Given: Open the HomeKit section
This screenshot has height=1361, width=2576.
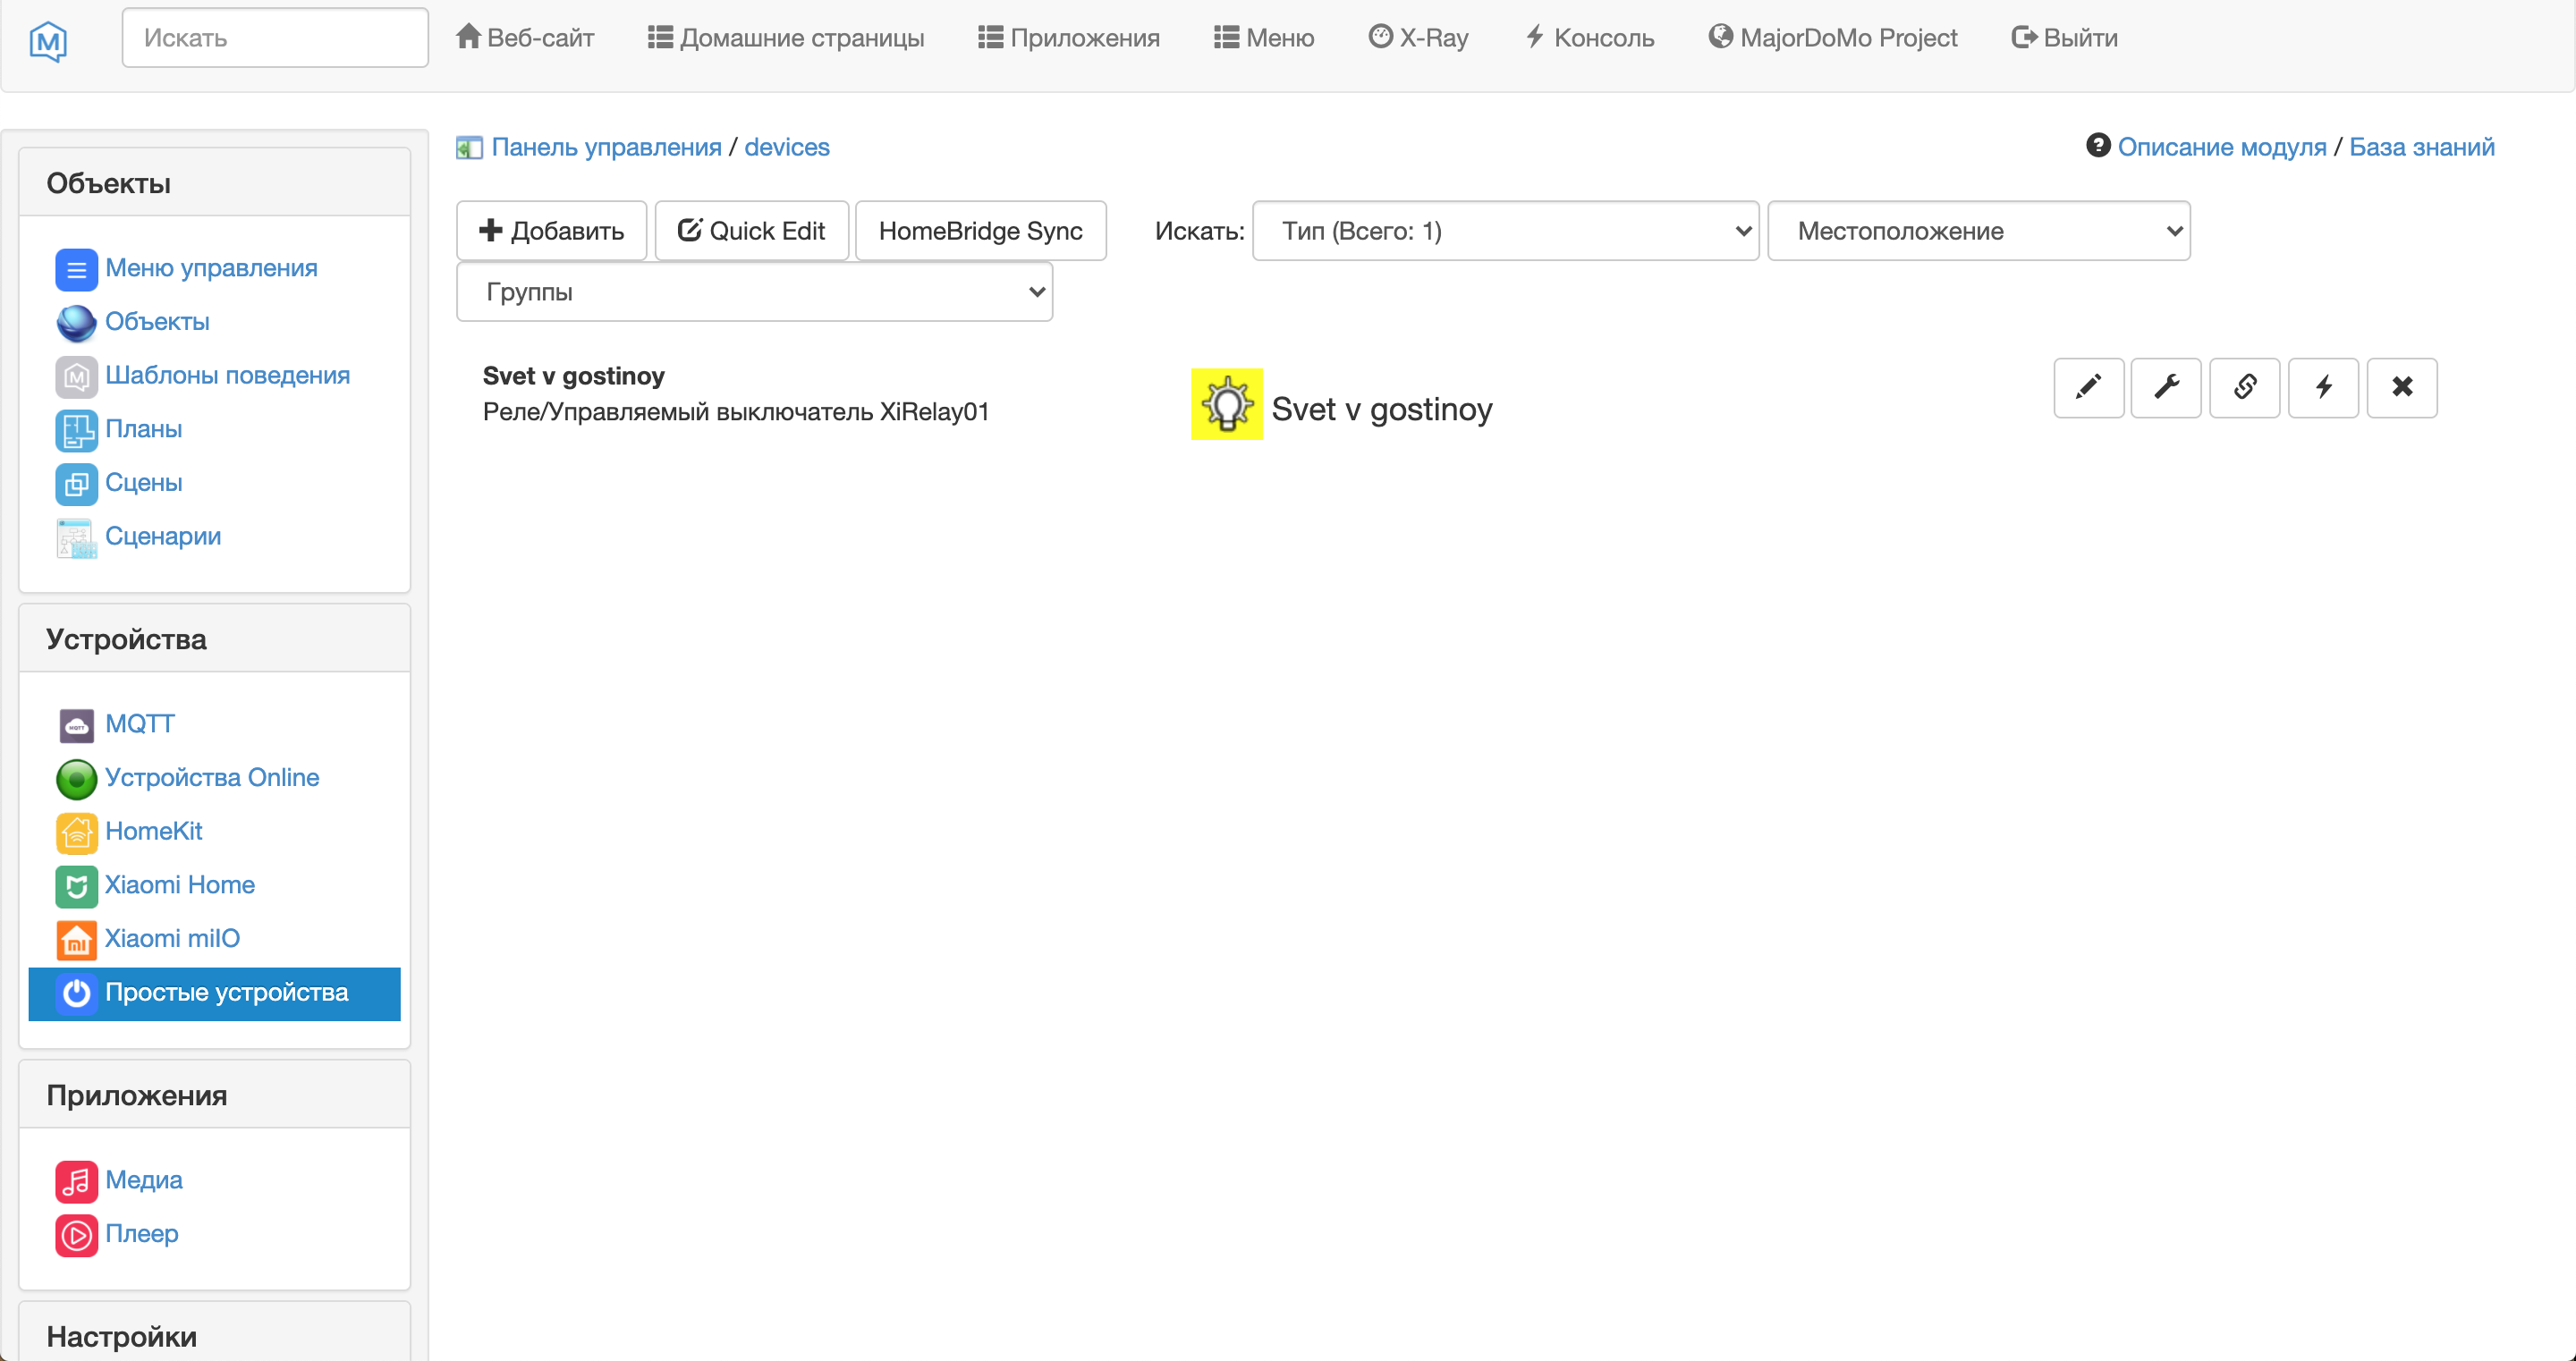Looking at the screenshot, I should (154, 831).
